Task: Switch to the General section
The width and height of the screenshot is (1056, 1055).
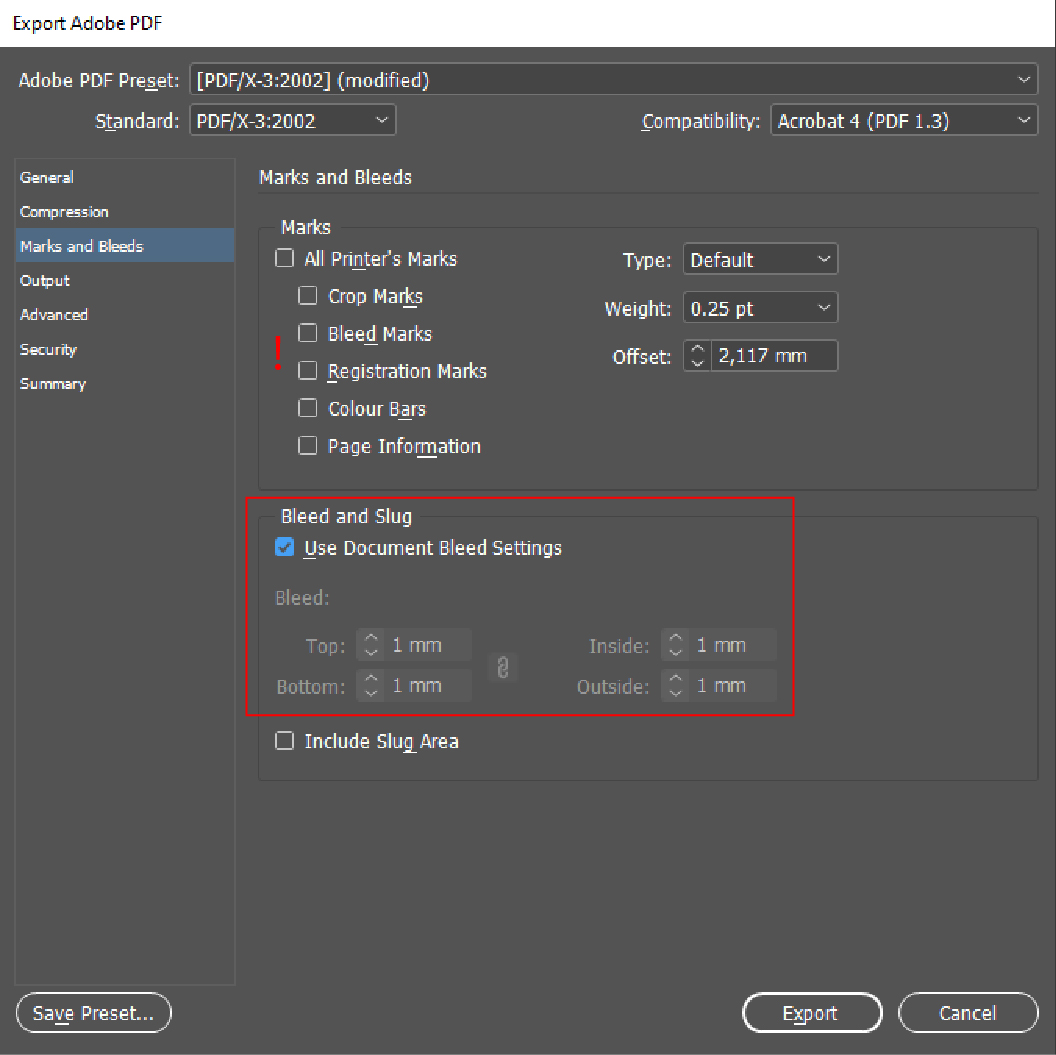Action: pyautogui.click(x=47, y=178)
